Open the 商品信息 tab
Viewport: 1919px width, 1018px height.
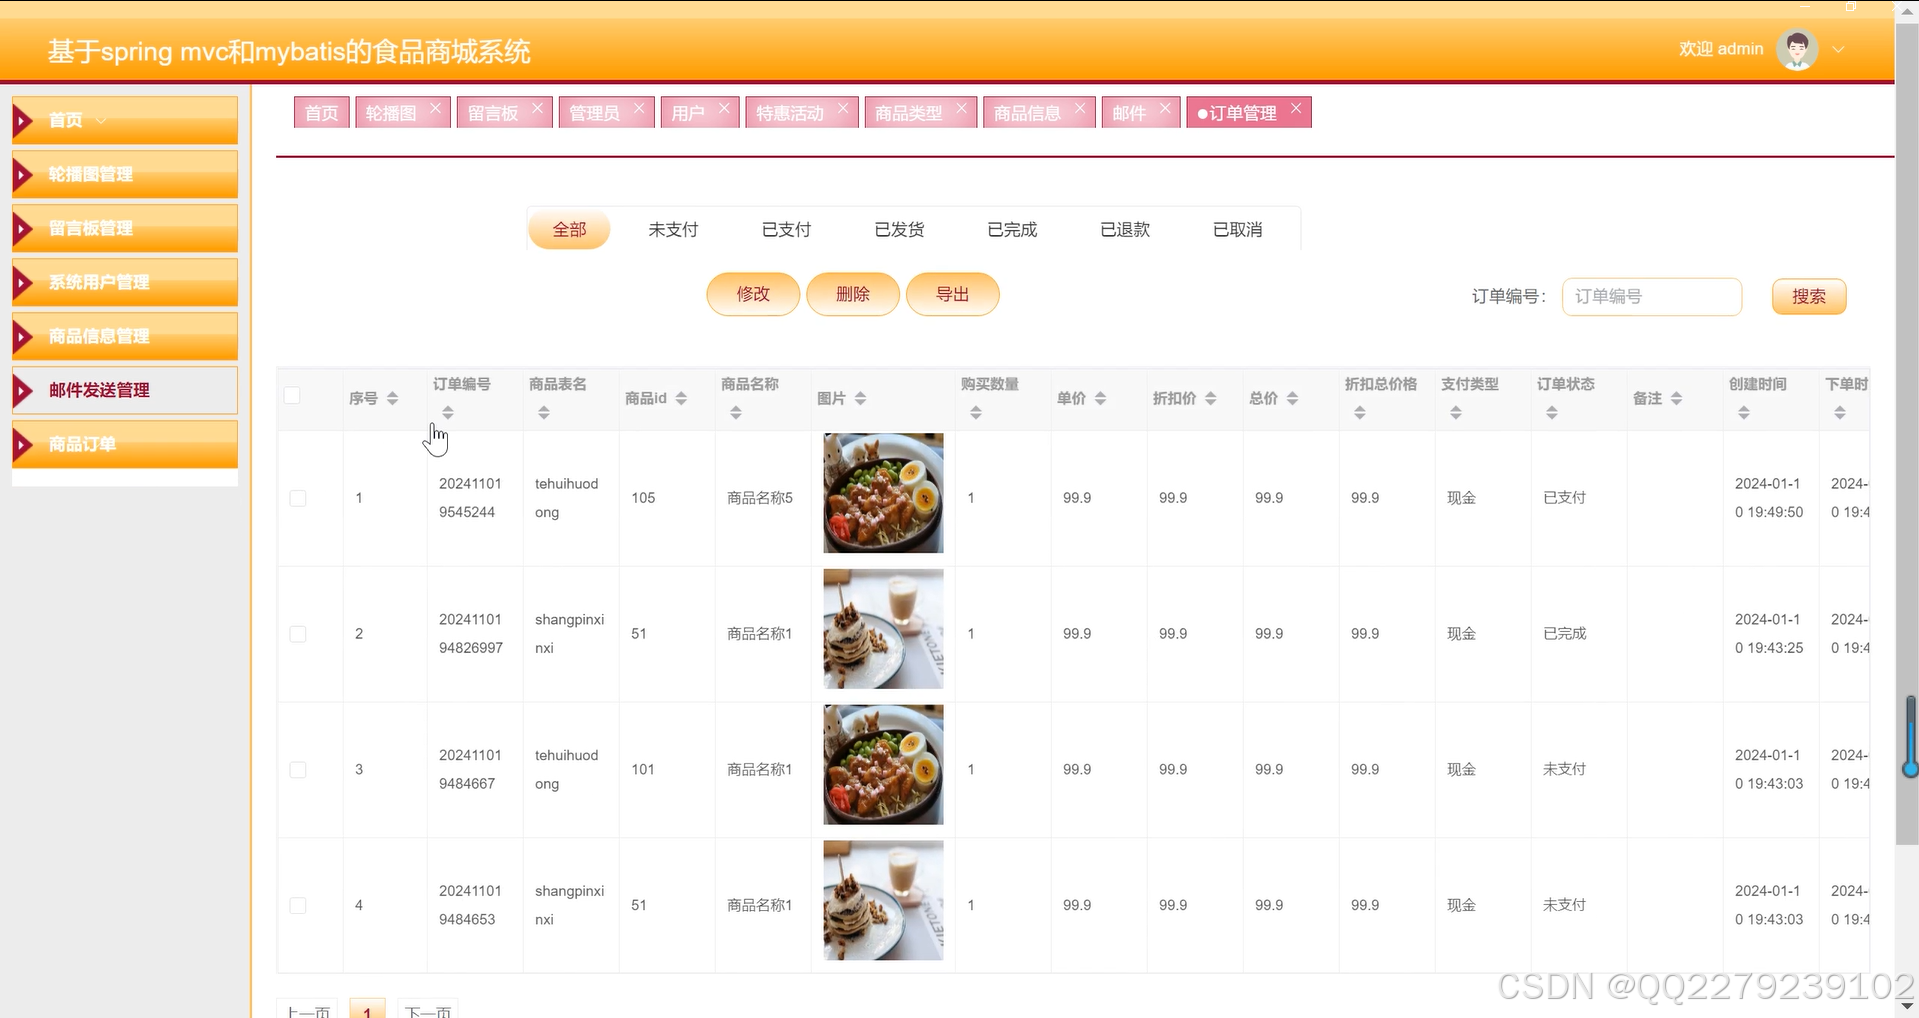[x=1027, y=112]
